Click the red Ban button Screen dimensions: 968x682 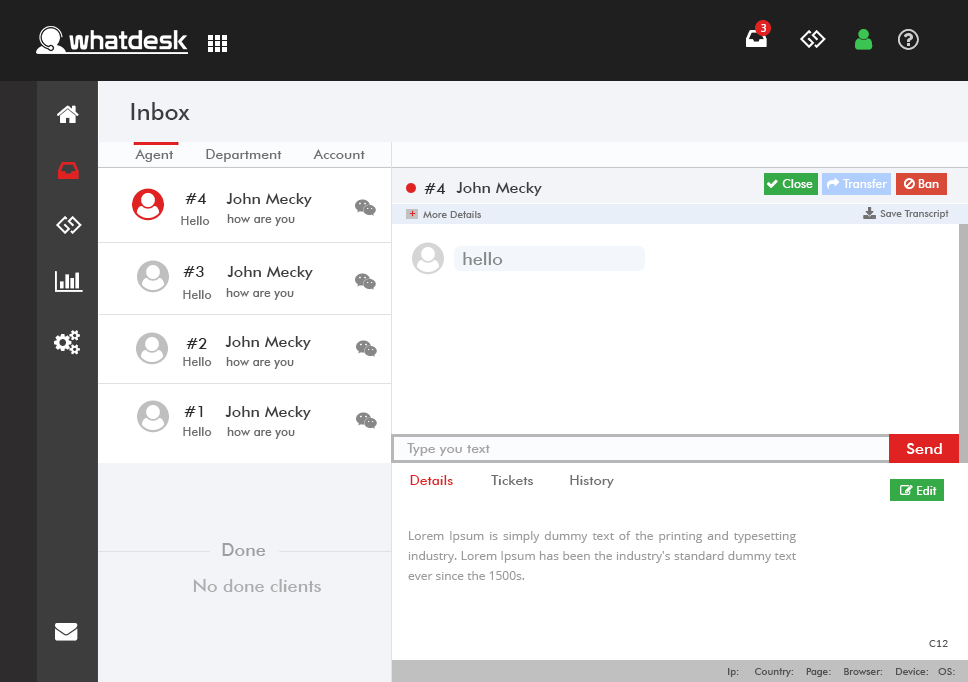[921, 184]
